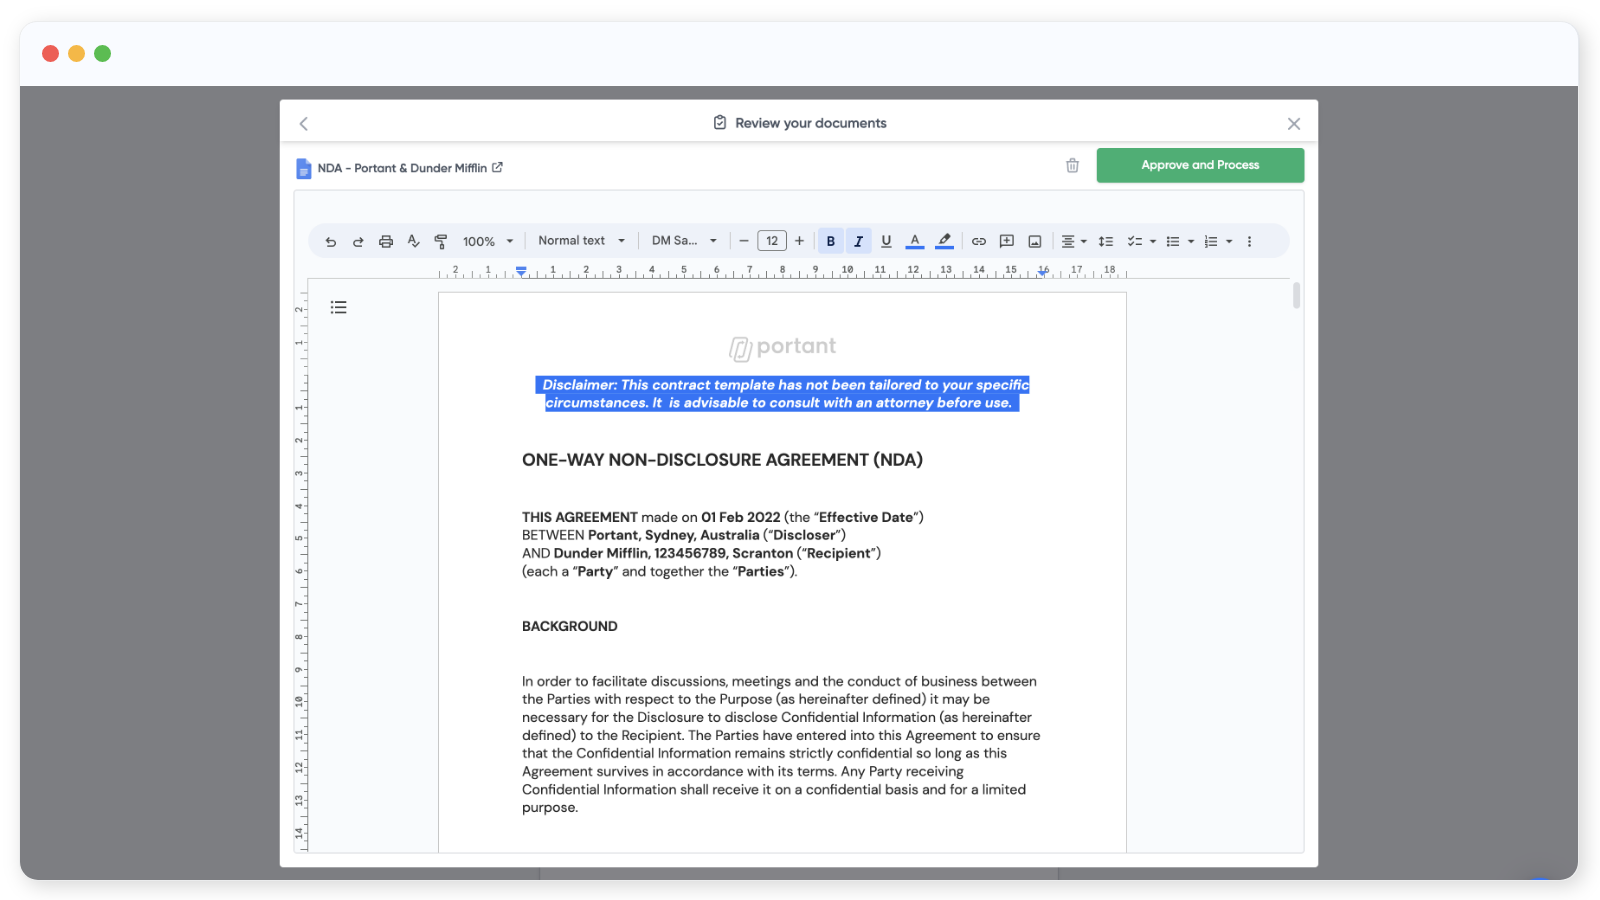Viewport: 1600px width, 900px height.
Task: Click the green macOS window button
Action: (x=102, y=53)
